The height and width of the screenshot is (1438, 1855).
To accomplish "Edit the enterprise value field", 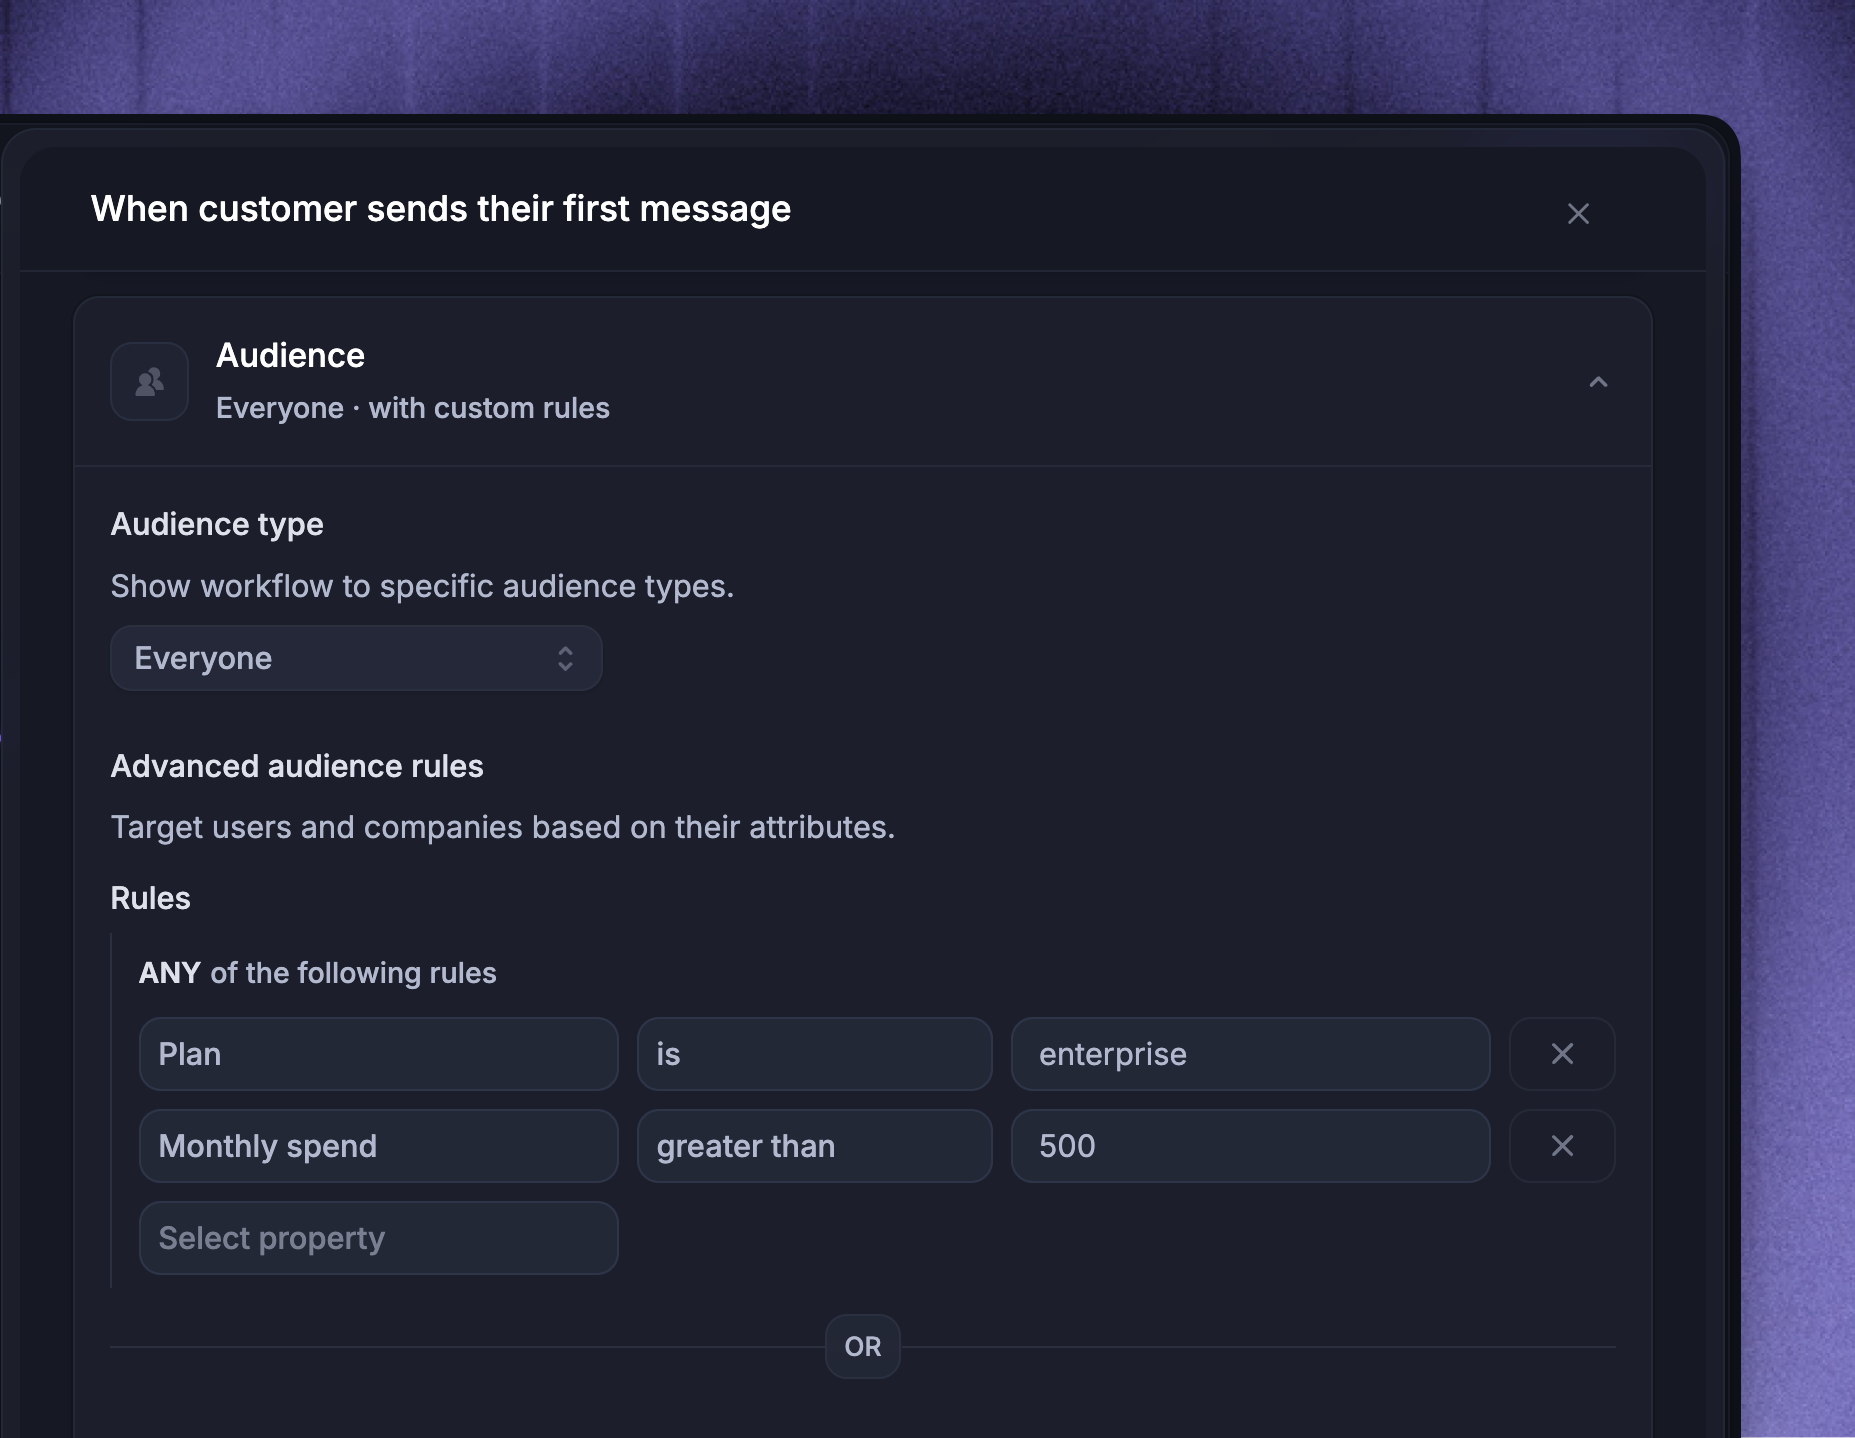I will (1251, 1054).
